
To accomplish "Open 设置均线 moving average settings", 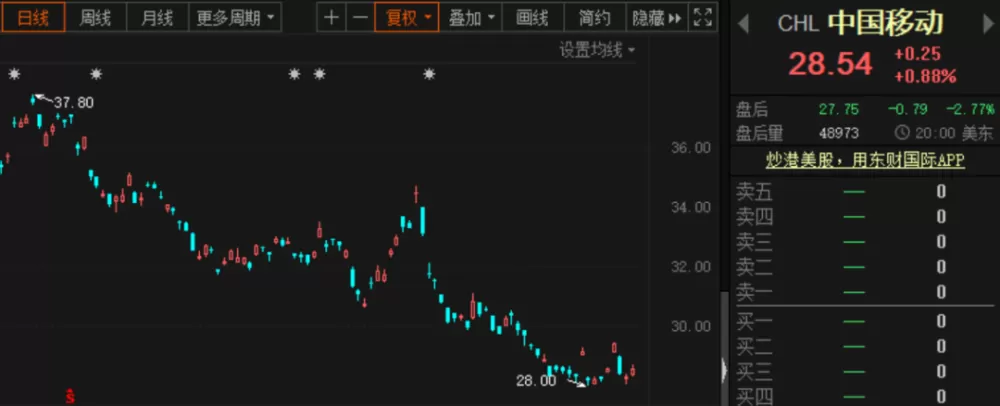I will tap(597, 50).
